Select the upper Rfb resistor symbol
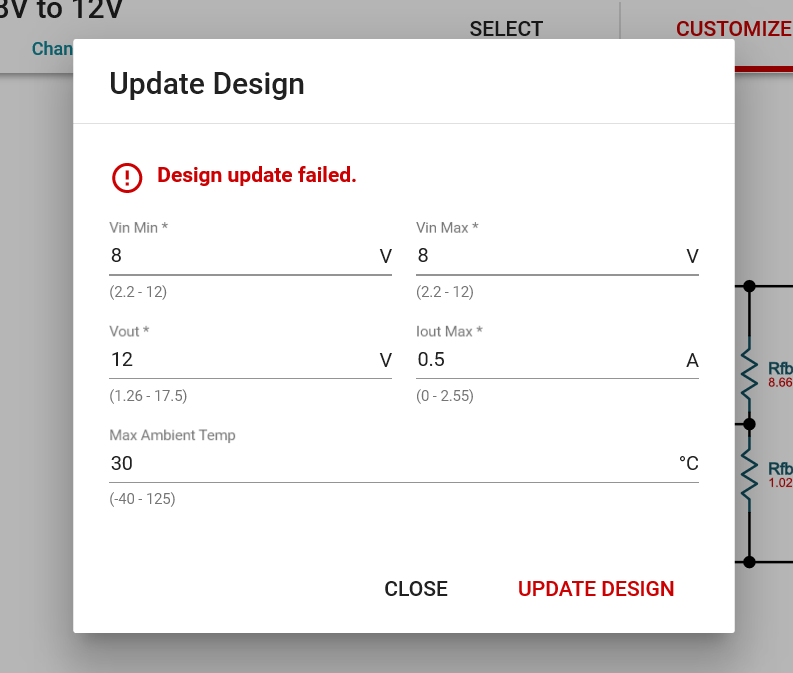The image size is (793, 673). pyautogui.click(x=749, y=372)
